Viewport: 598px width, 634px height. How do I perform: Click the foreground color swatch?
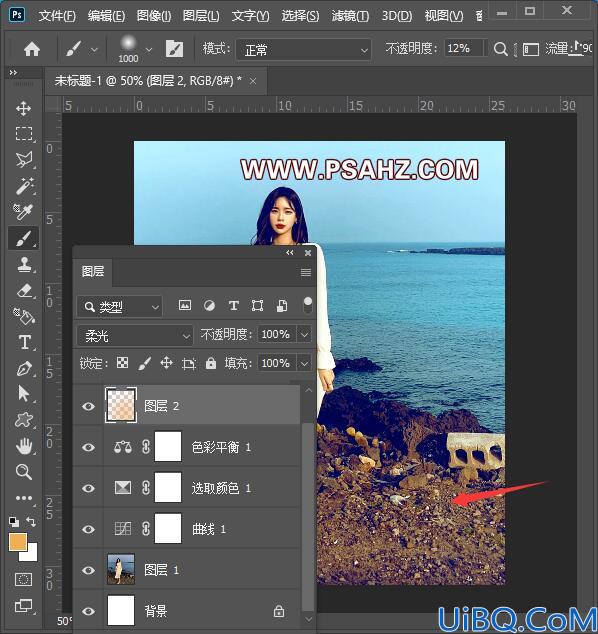point(18,542)
